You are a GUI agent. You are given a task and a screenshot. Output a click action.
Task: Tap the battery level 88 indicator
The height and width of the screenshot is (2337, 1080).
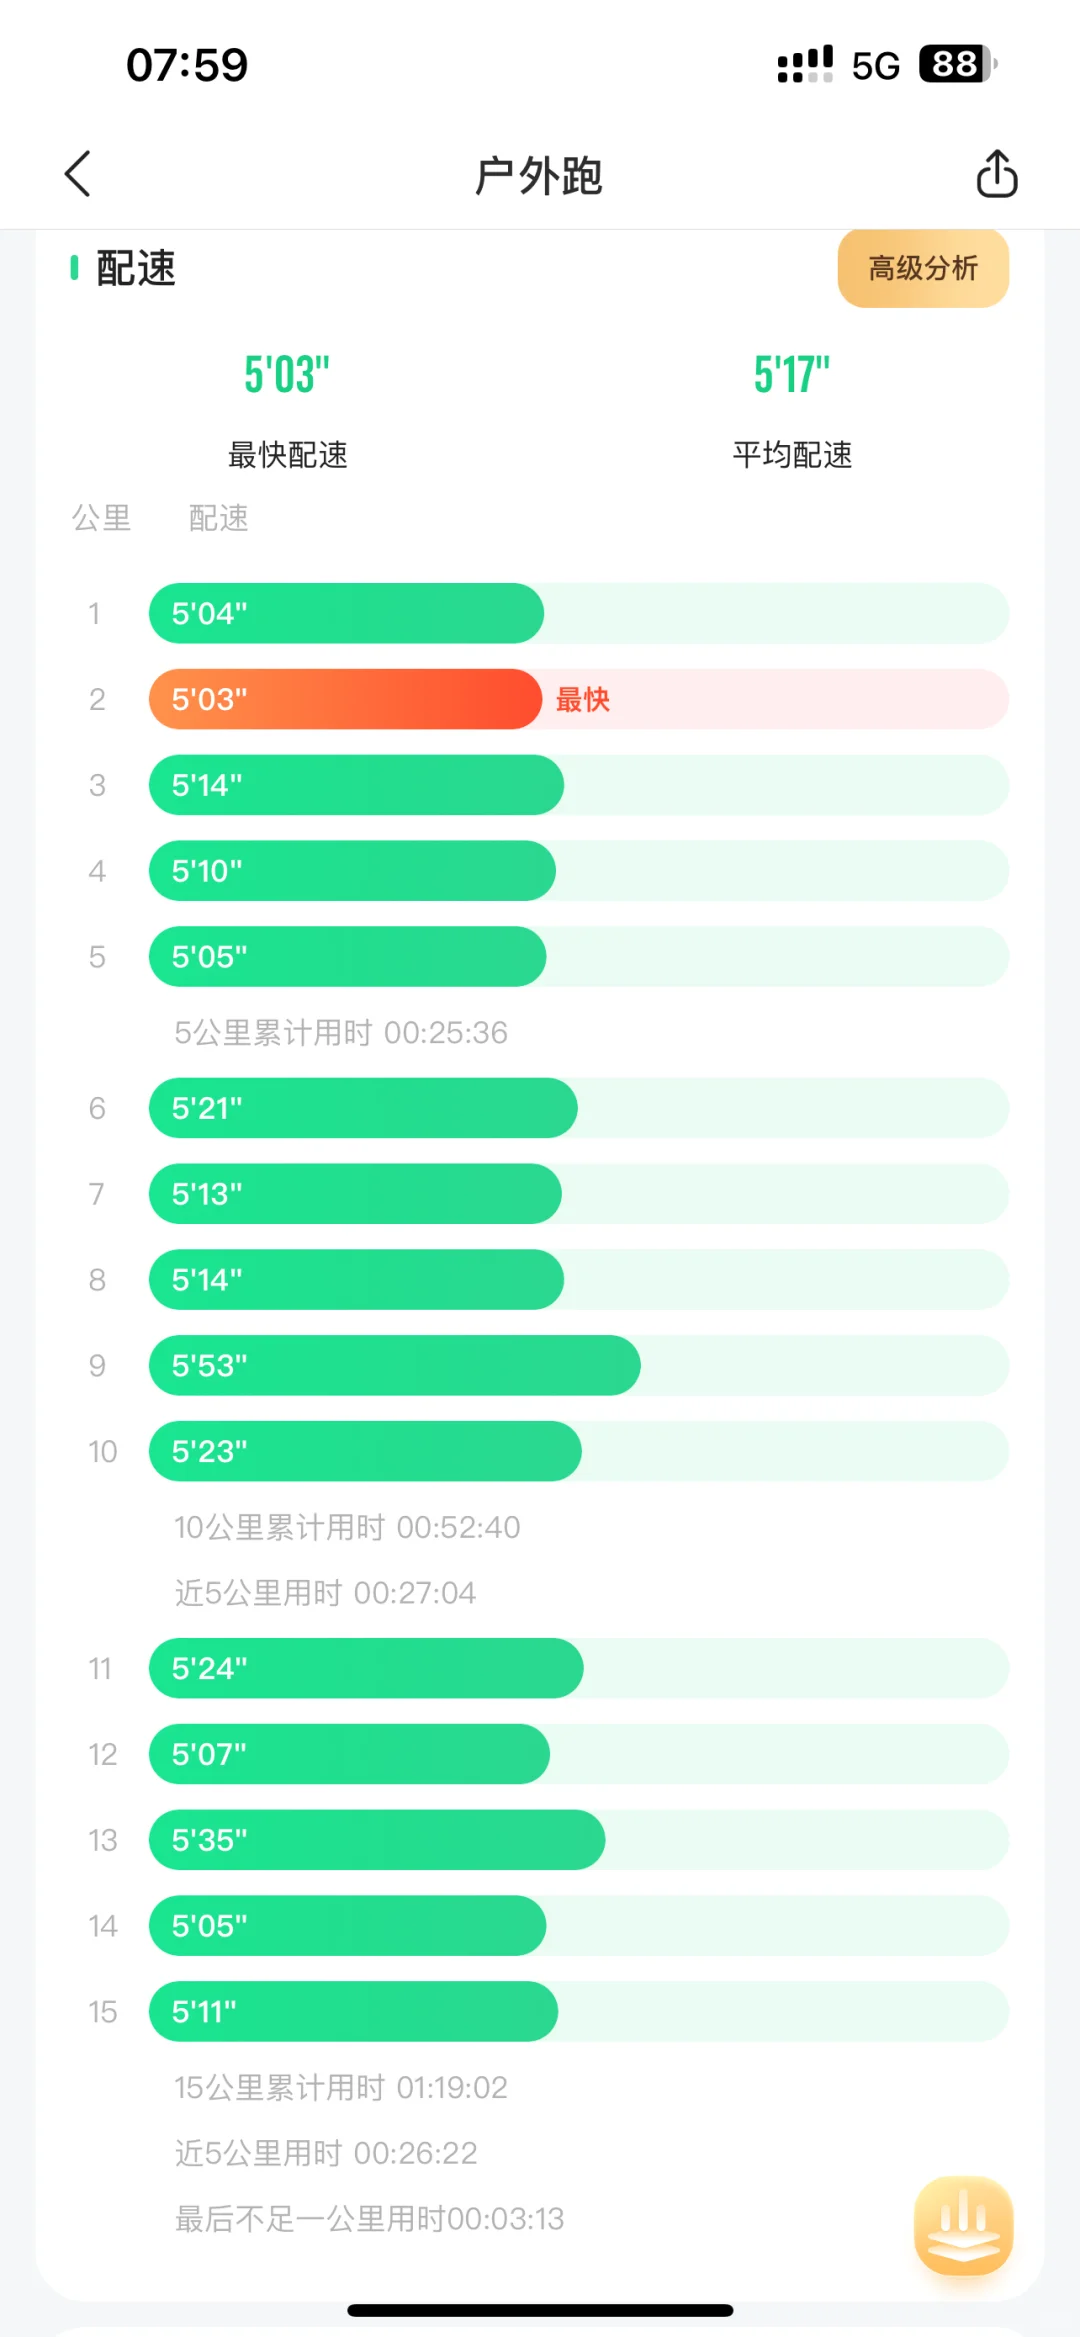(x=958, y=64)
